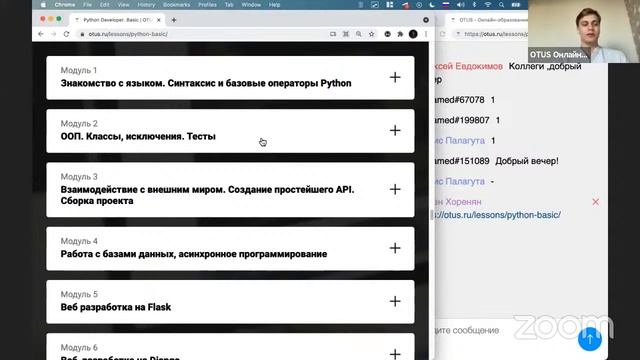Go forward in Chrome
The image size is (640, 360).
(x=53, y=34)
